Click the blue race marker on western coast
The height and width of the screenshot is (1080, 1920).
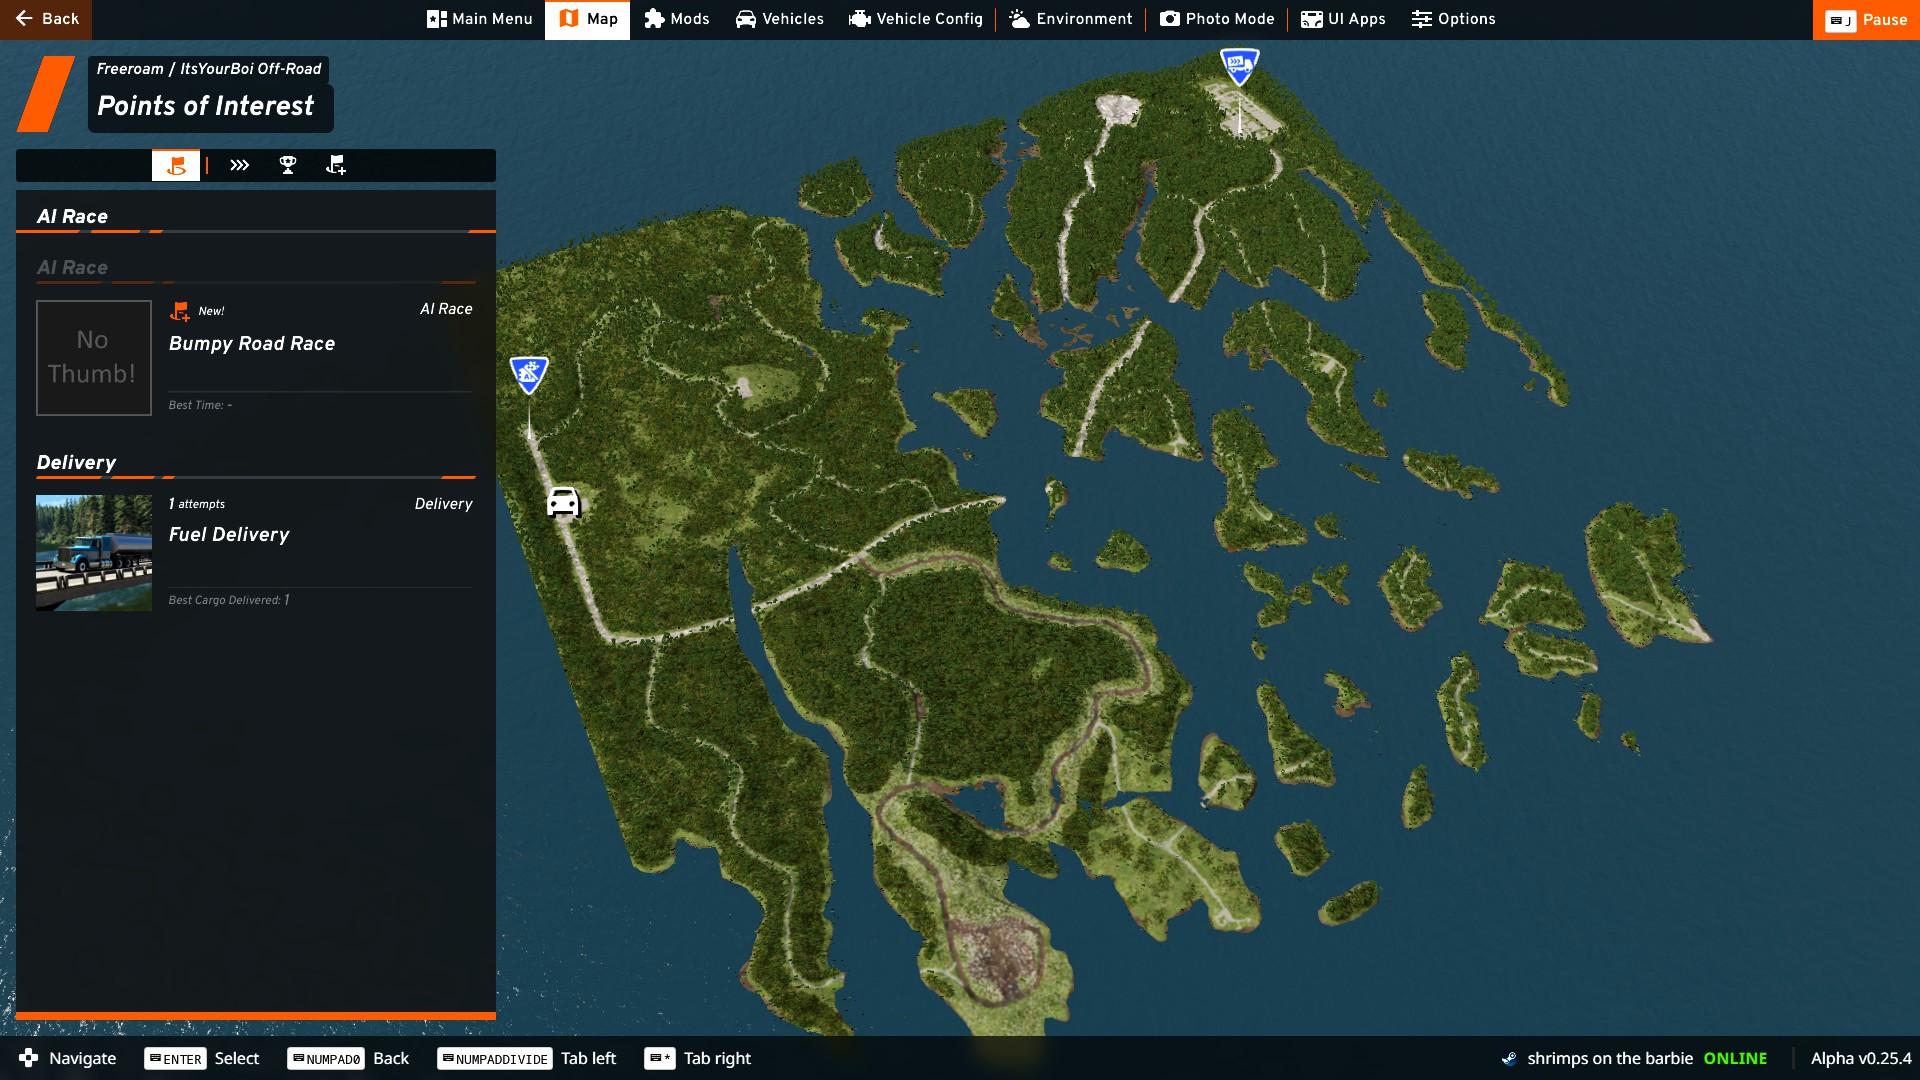tap(529, 375)
